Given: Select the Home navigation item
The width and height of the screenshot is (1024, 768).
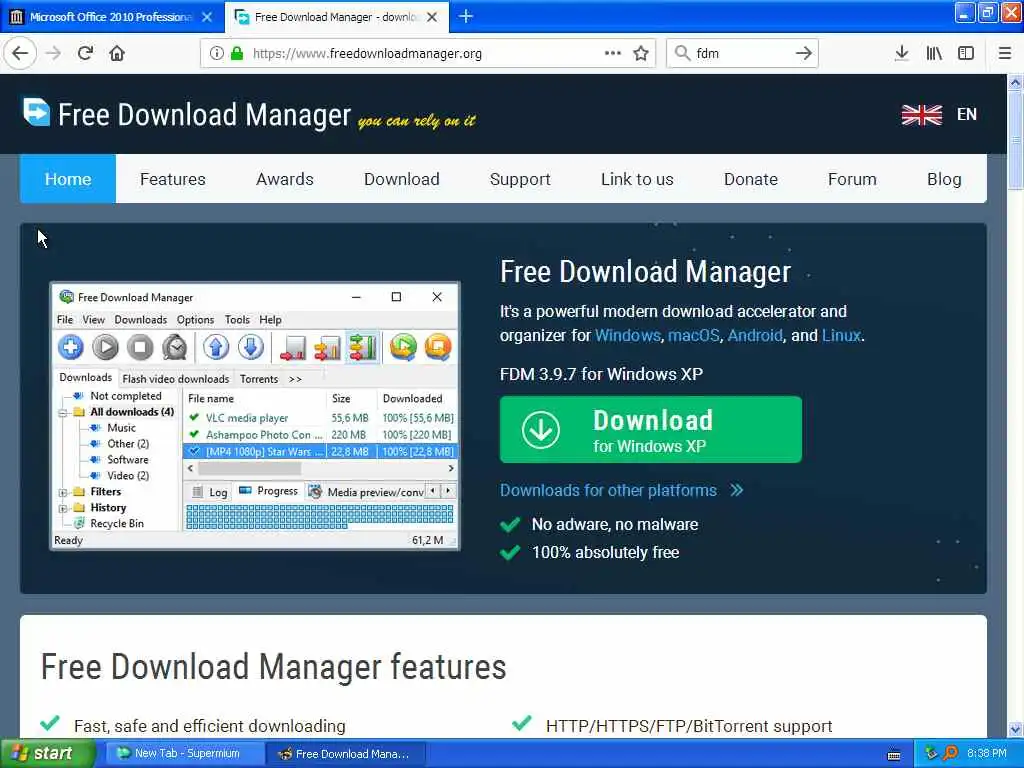Looking at the screenshot, I should [68, 179].
